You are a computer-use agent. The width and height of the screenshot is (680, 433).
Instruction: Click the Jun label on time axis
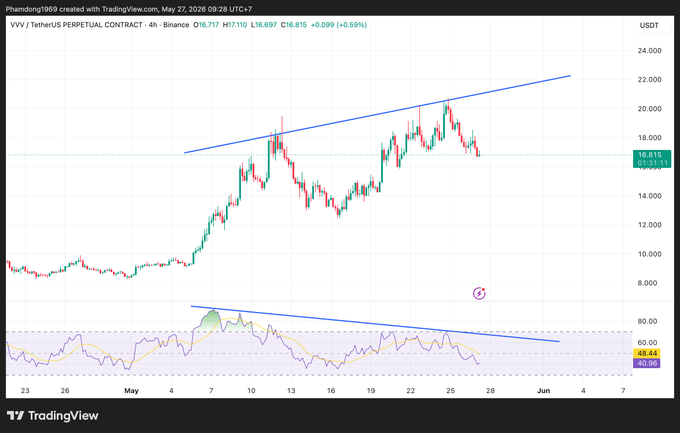point(543,391)
